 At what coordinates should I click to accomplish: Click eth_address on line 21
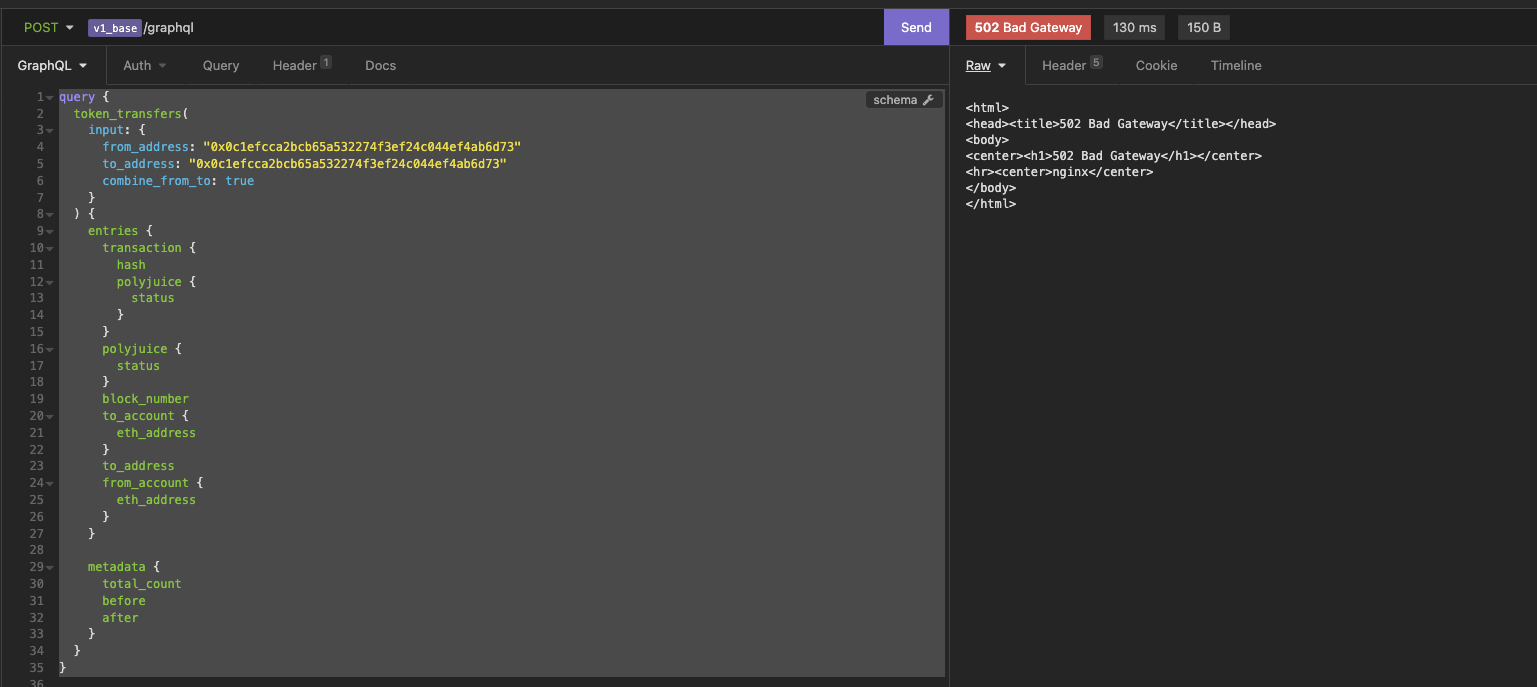coord(156,433)
